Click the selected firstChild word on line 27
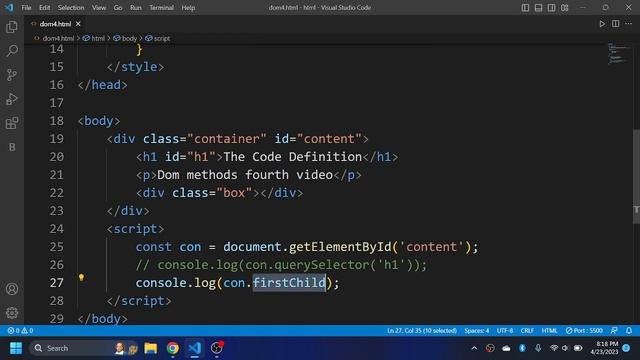 (289, 283)
